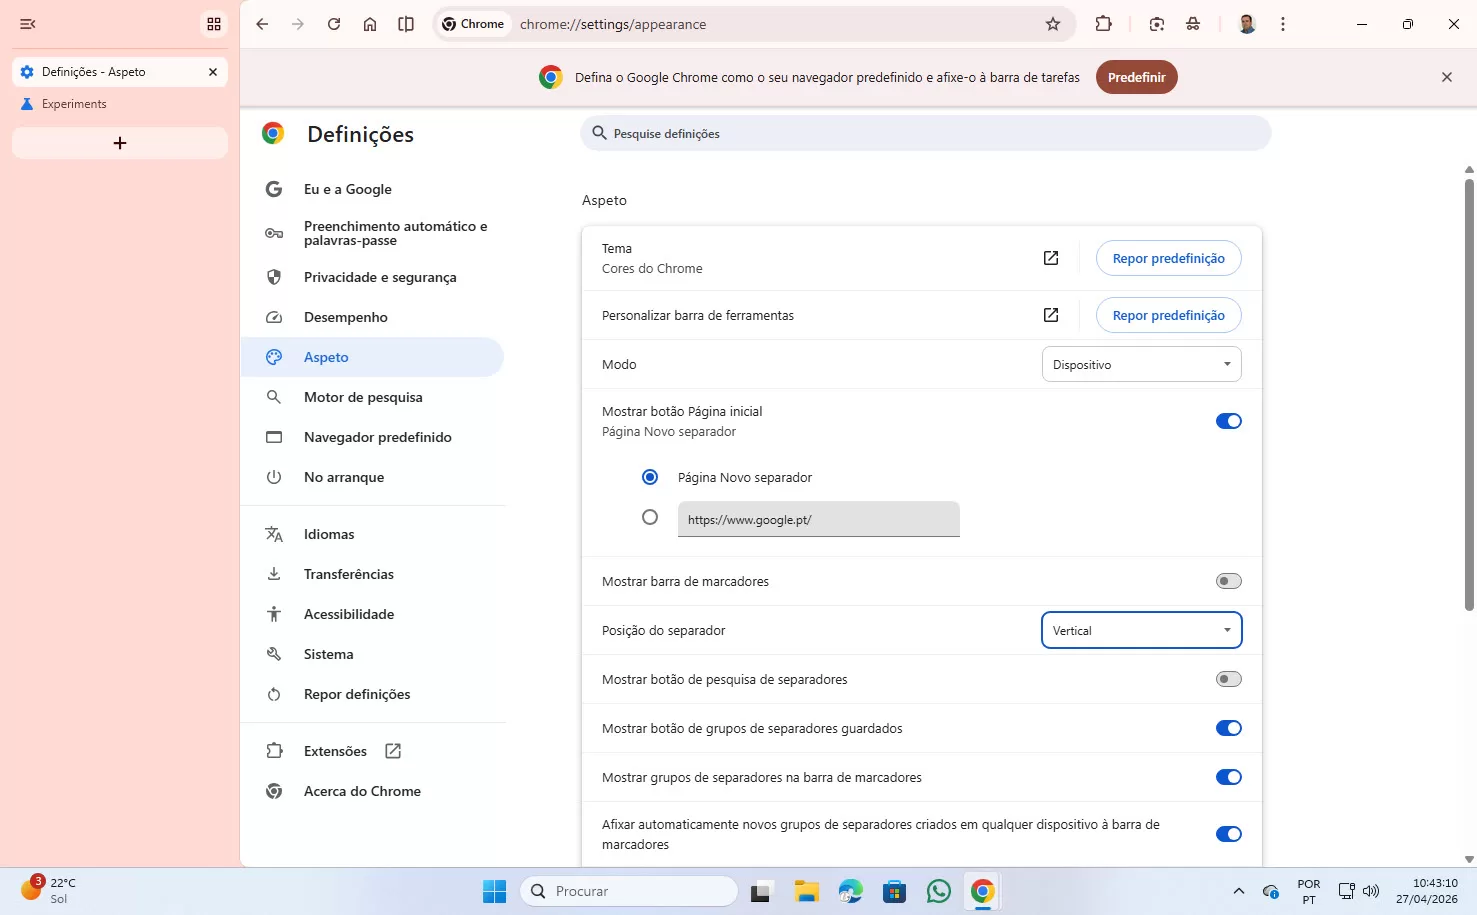1477x915 pixels.
Task: Collapse the vertical tabs sidebar
Action: (28, 24)
